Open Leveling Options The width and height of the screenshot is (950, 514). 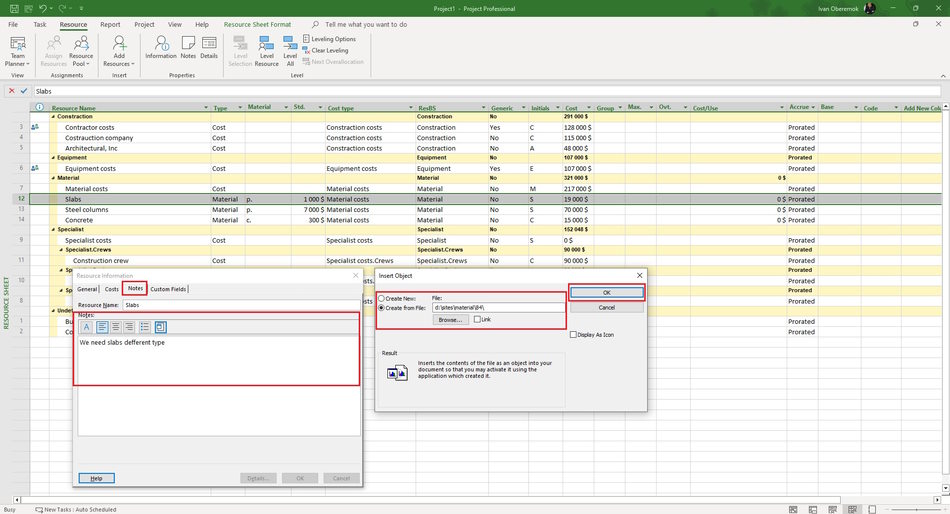[329, 39]
